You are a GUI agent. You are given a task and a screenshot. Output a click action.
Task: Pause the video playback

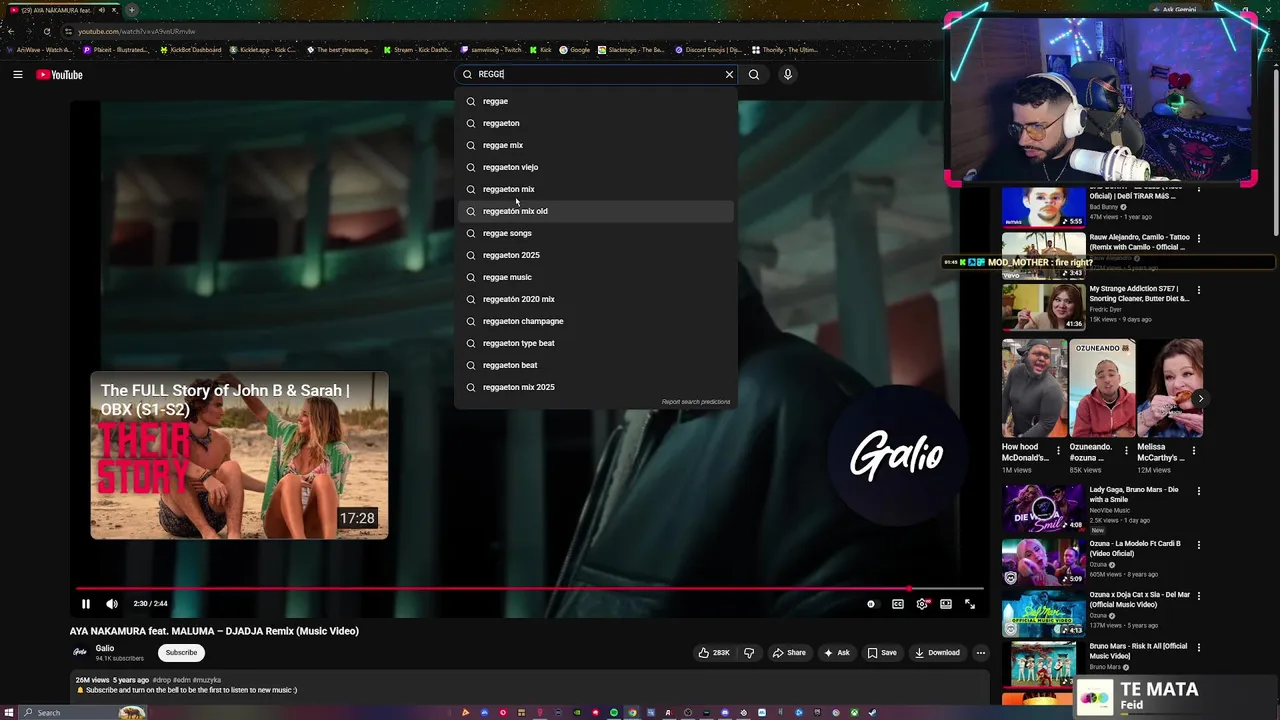[x=86, y=604]
